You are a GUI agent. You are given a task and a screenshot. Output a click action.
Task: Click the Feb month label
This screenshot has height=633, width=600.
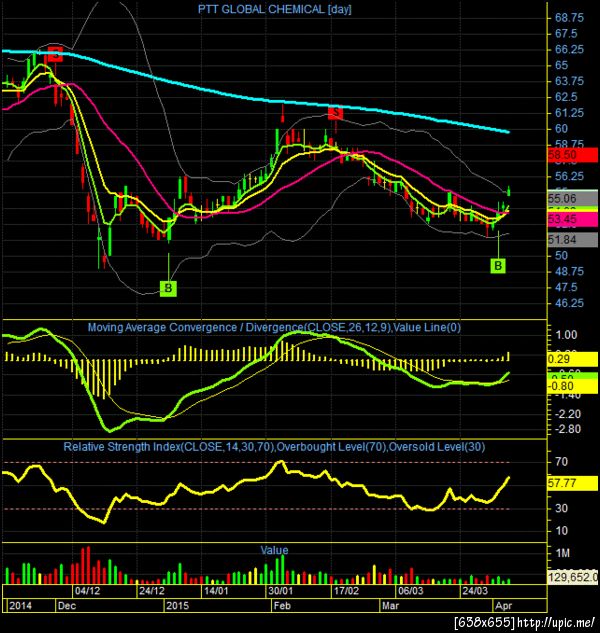point(282,606)
